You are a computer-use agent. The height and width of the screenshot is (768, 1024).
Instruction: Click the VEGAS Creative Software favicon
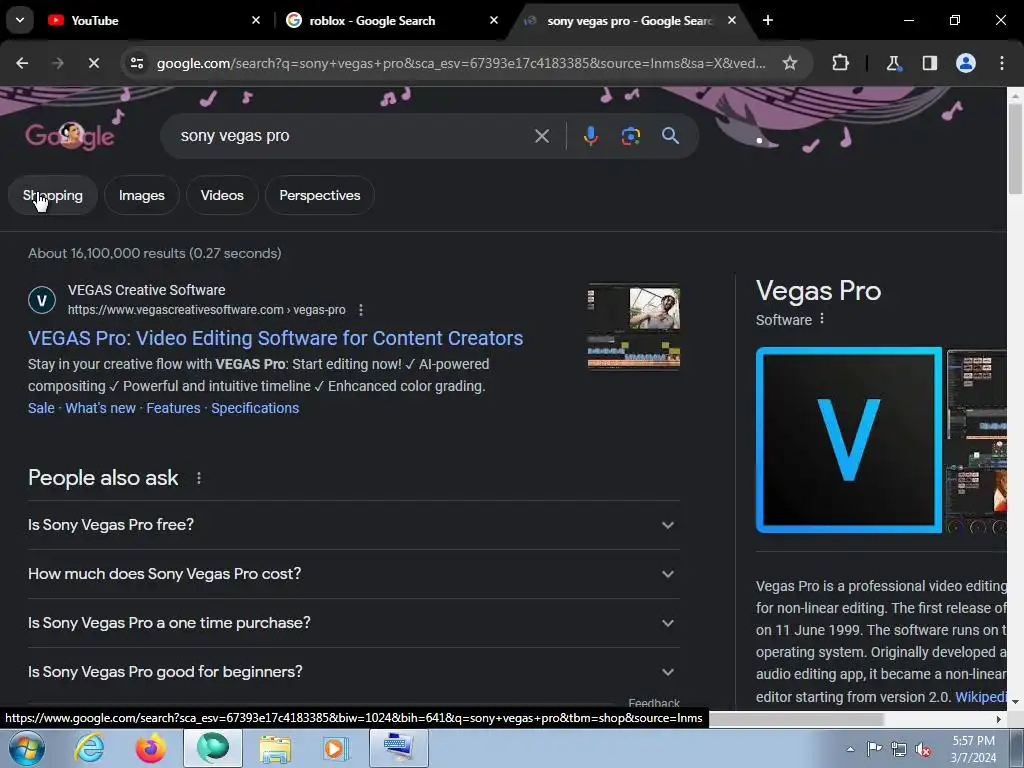click(42, 300)
